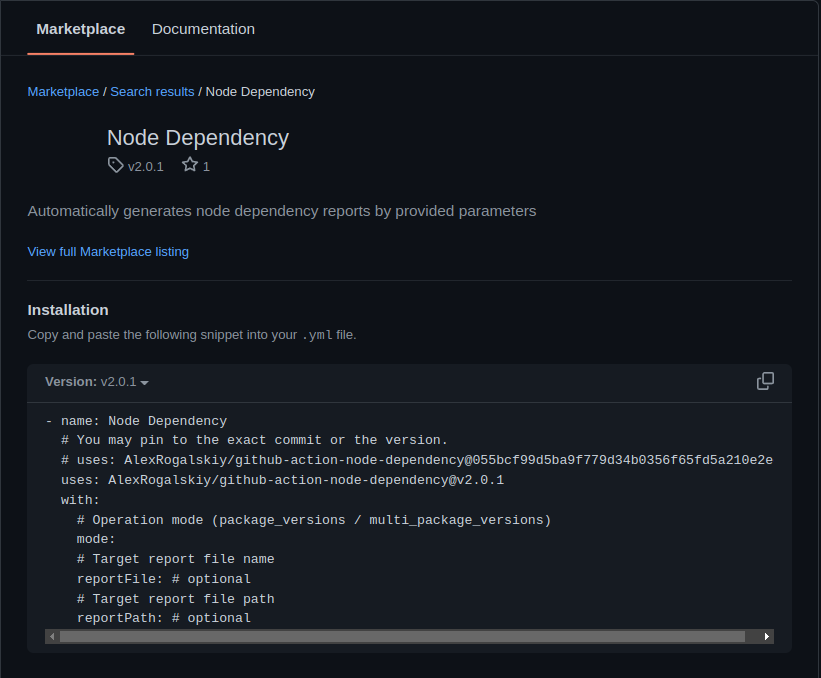This screenshot has height=678, width=821.
Task: Click the tag icon beside v2.0.1
Action: pos(116,165)
